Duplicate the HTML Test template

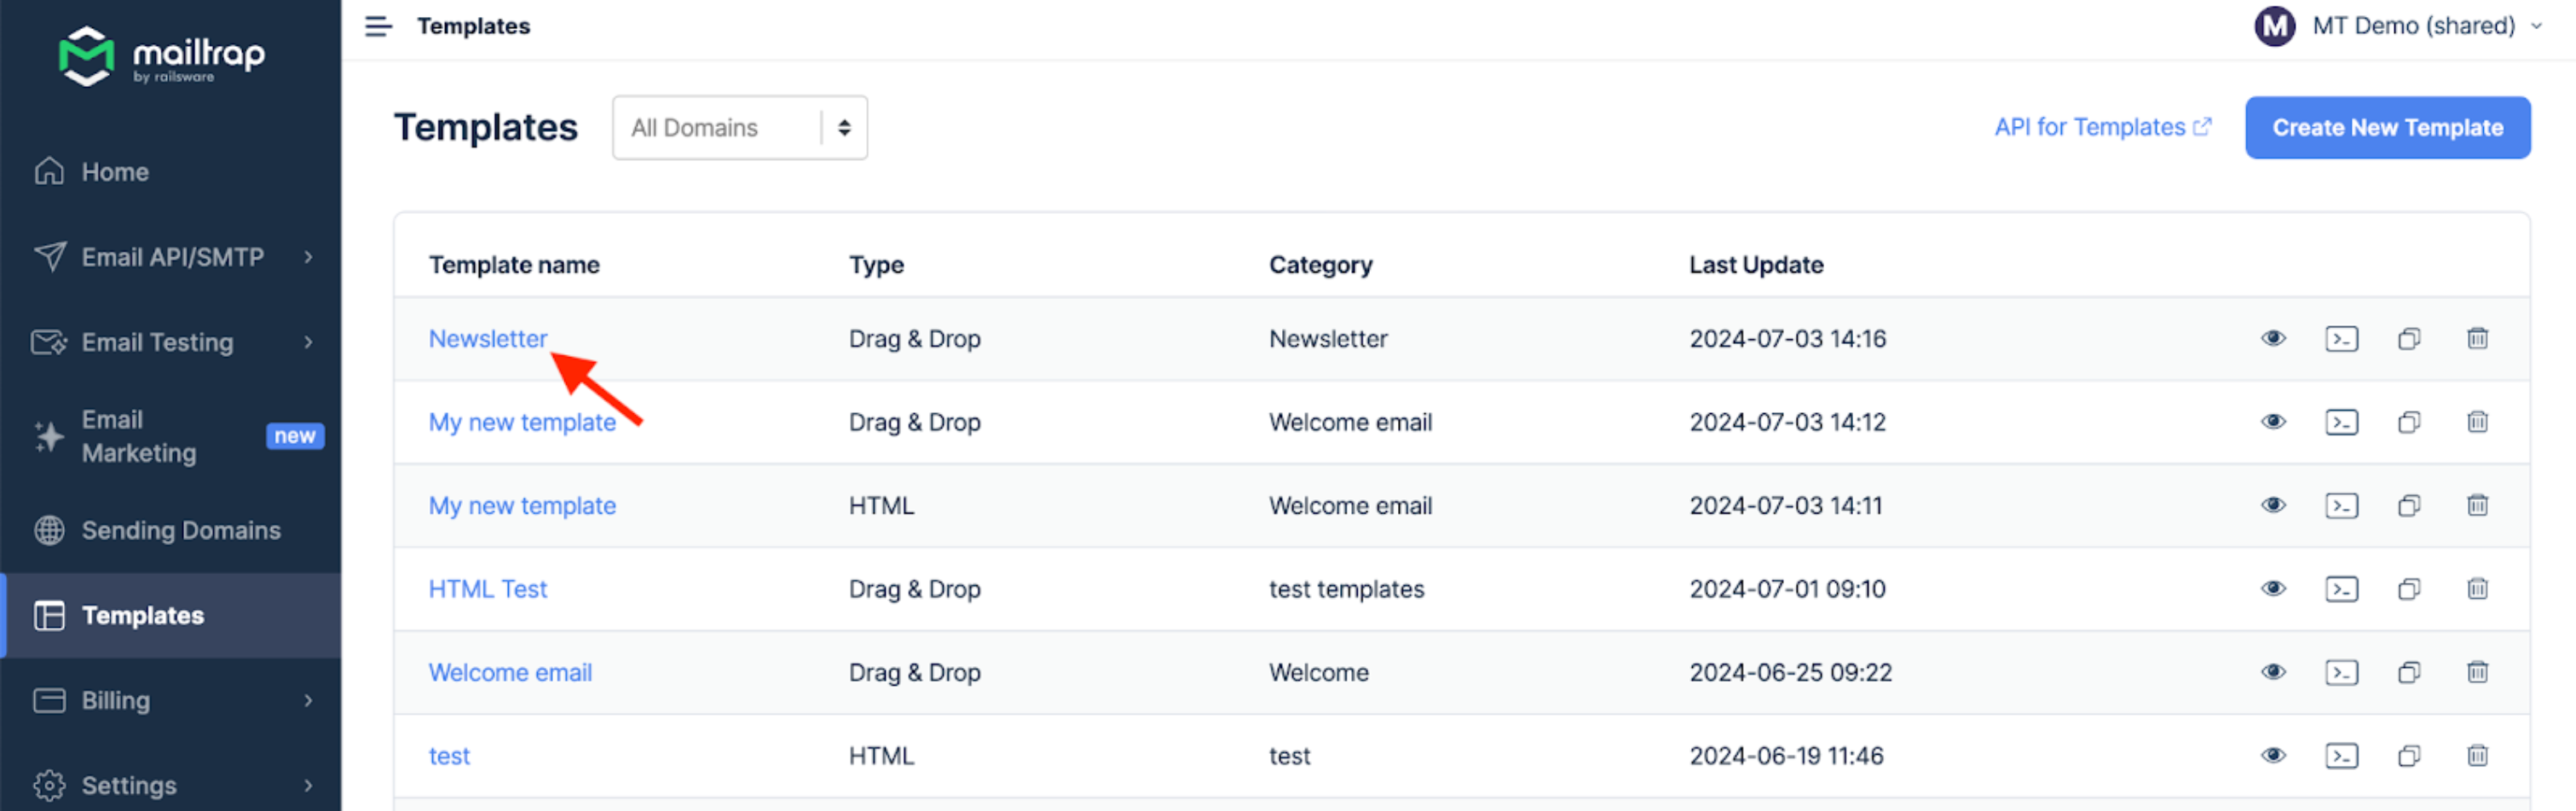click(x=2408, y=589)
